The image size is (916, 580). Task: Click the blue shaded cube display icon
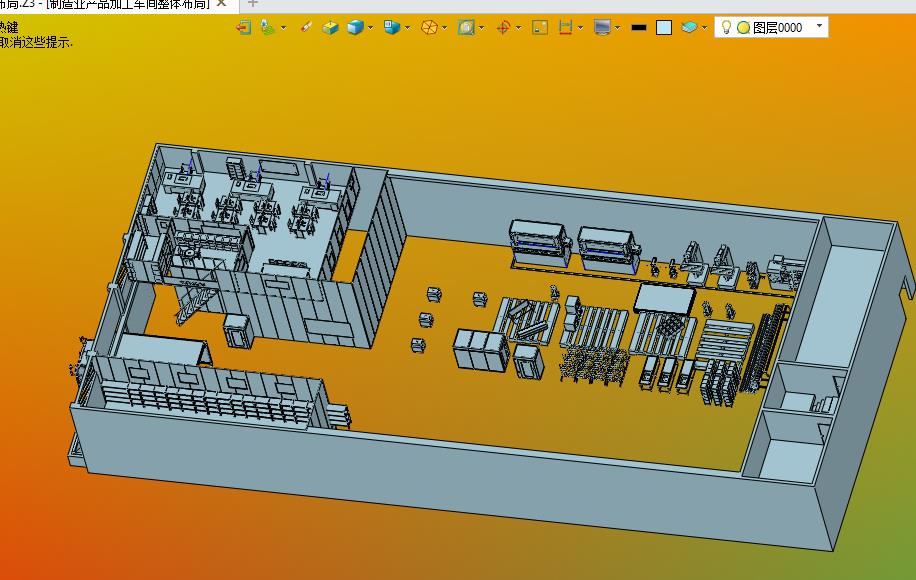pos(355,27)
